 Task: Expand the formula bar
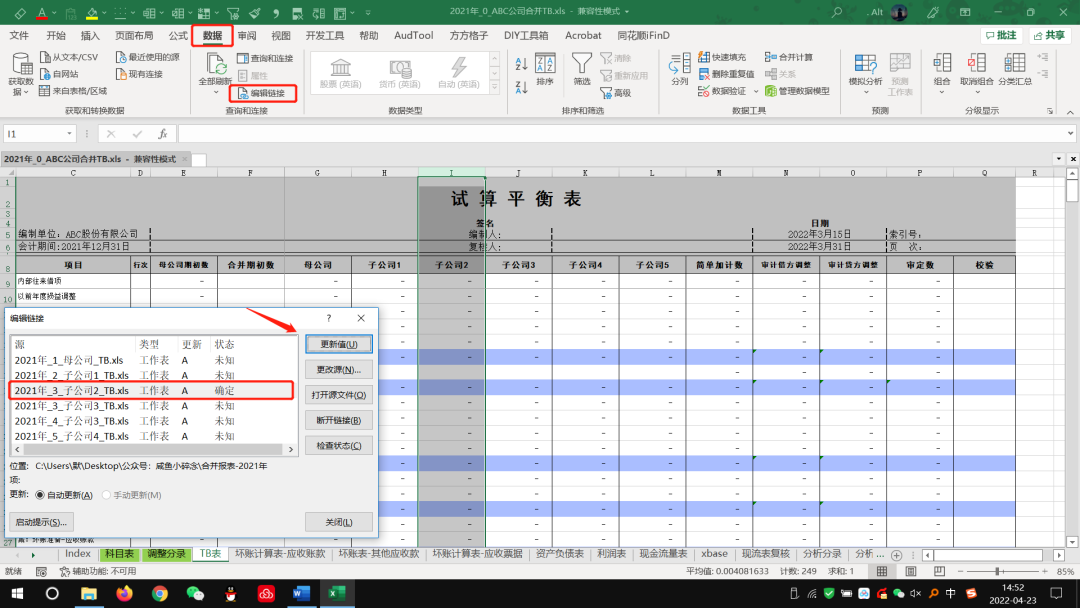coord(1070,134)
